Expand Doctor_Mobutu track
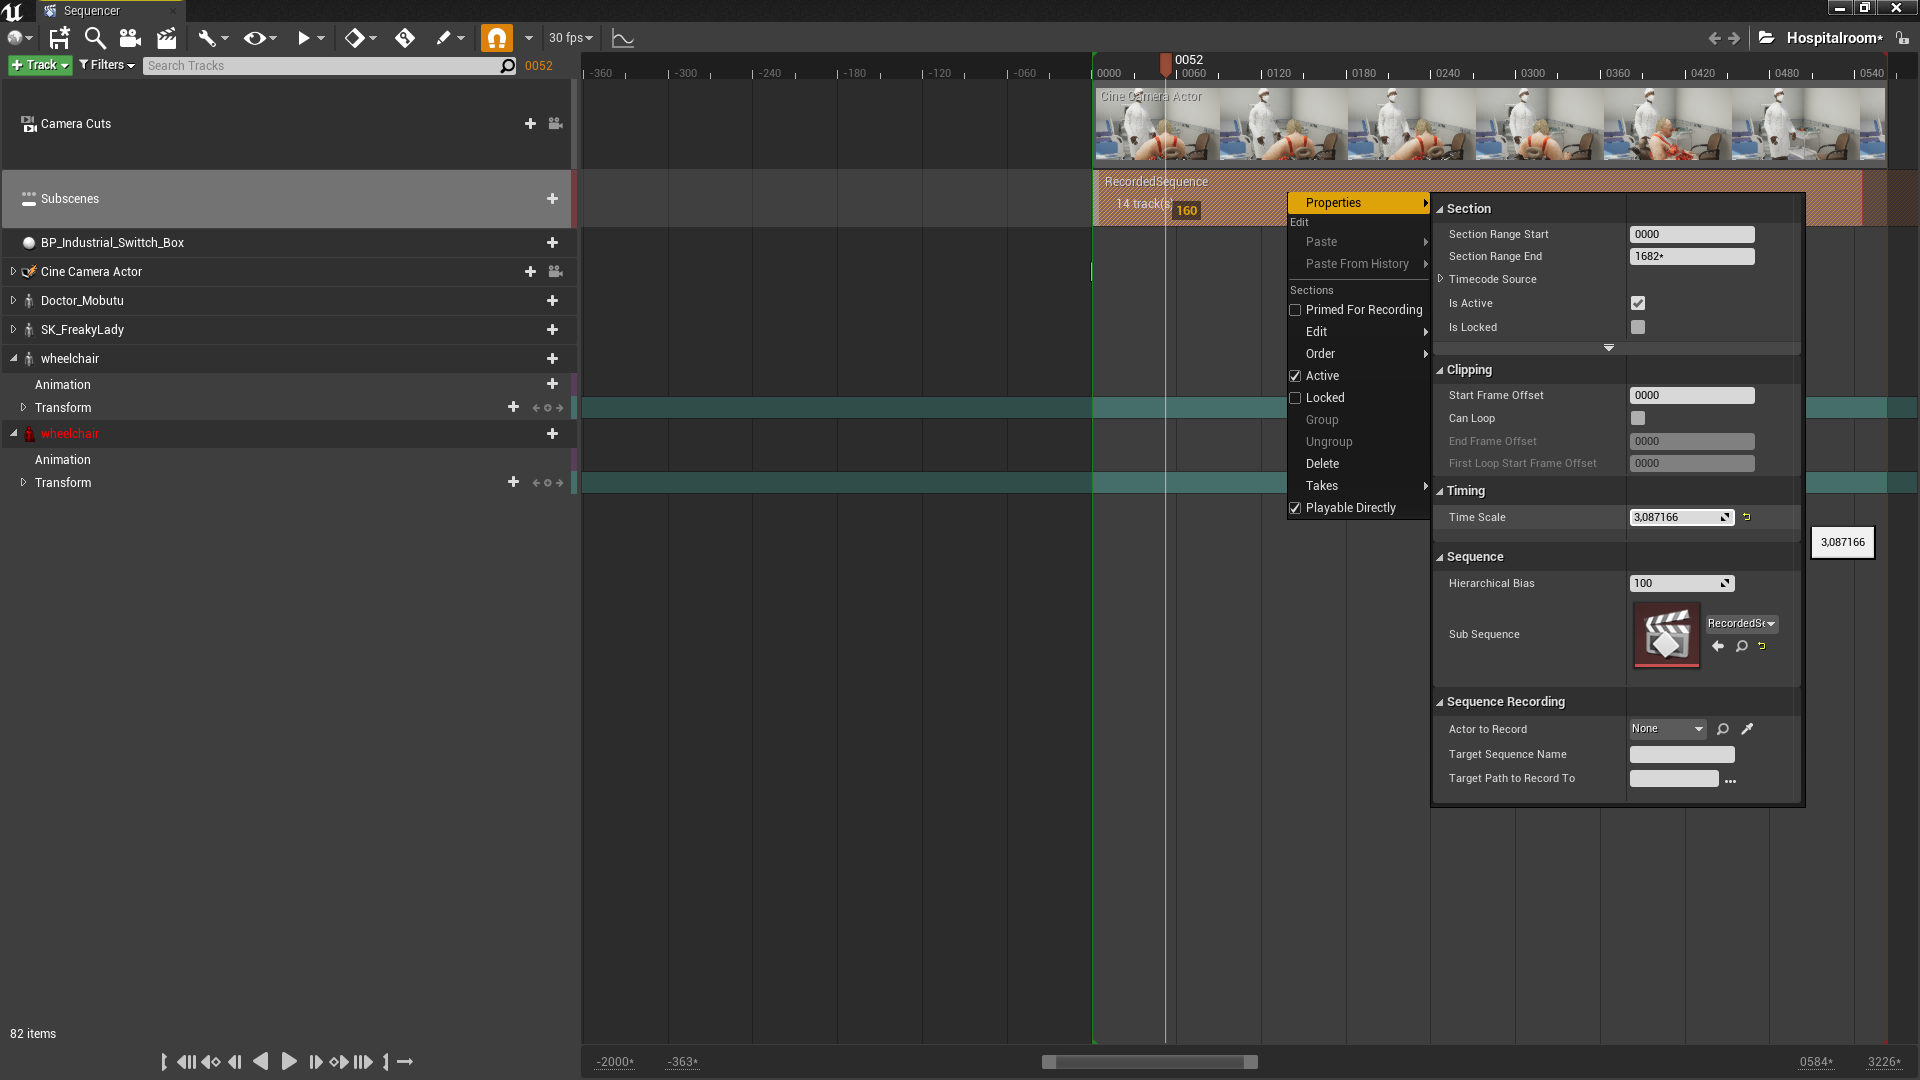1920x1080 pixels. coord(13,300)
